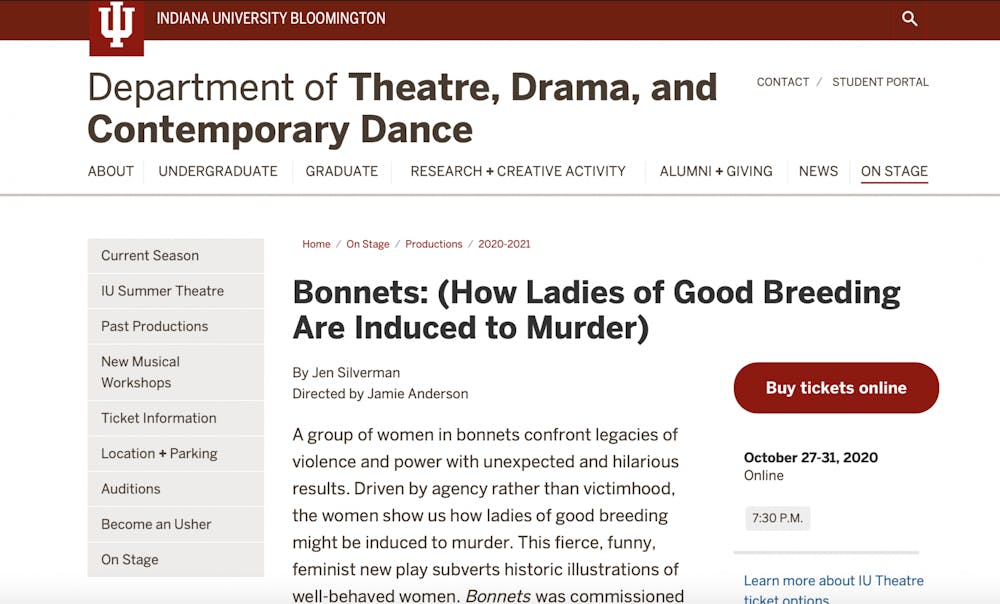Click the Home breadcrumb

(x=316, y=244)
